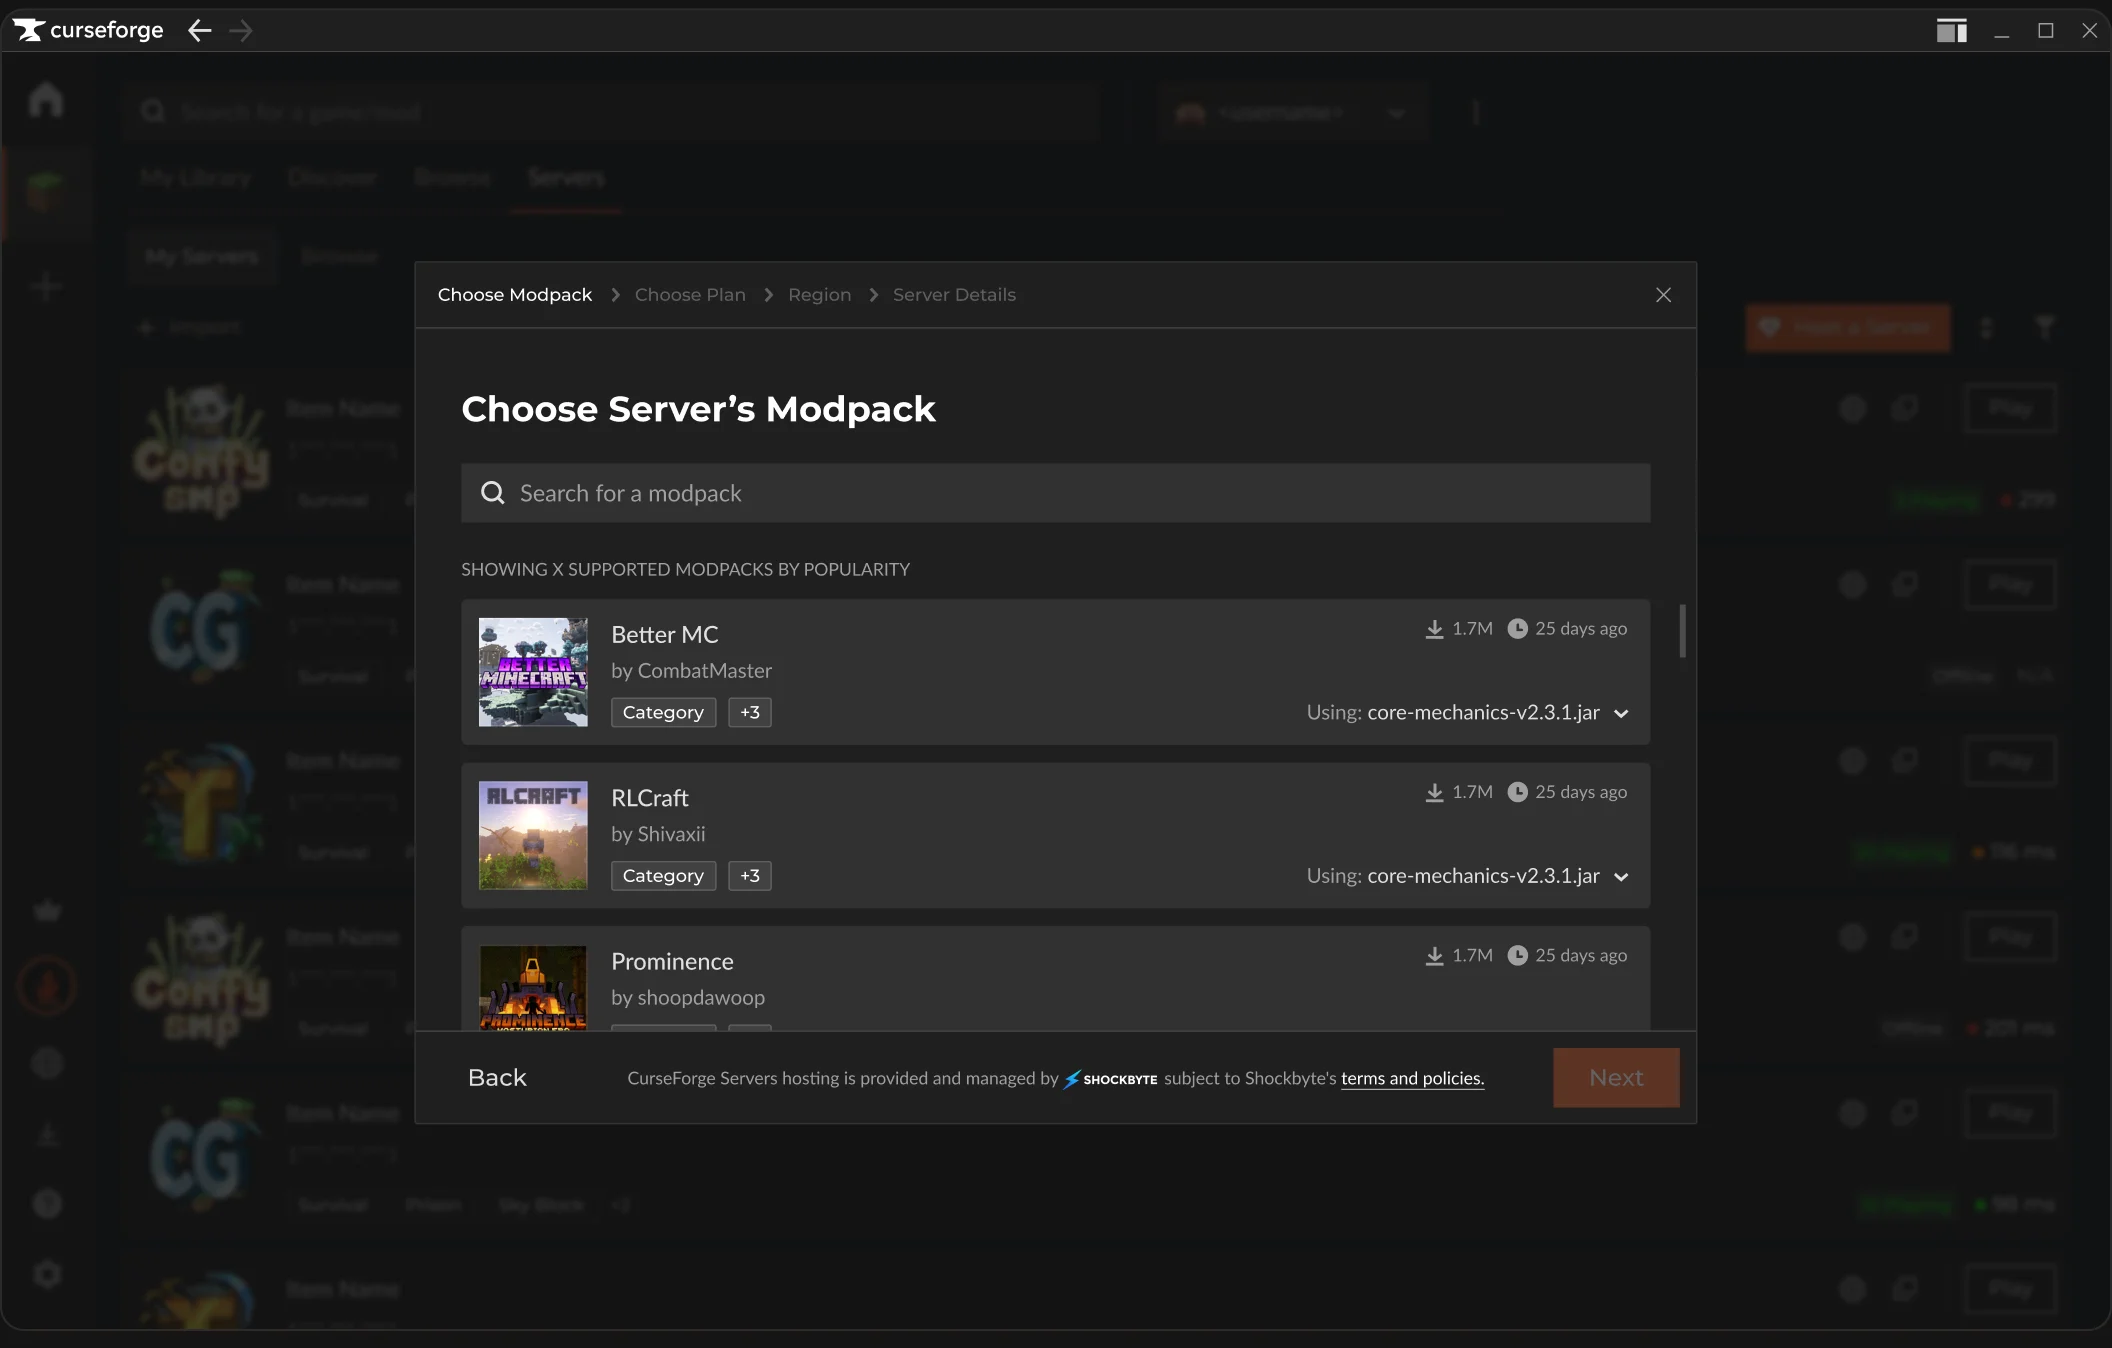Go to Region breadcrumb step
This screenshot has height=1348, width=2112.
(x=819, y=295)
